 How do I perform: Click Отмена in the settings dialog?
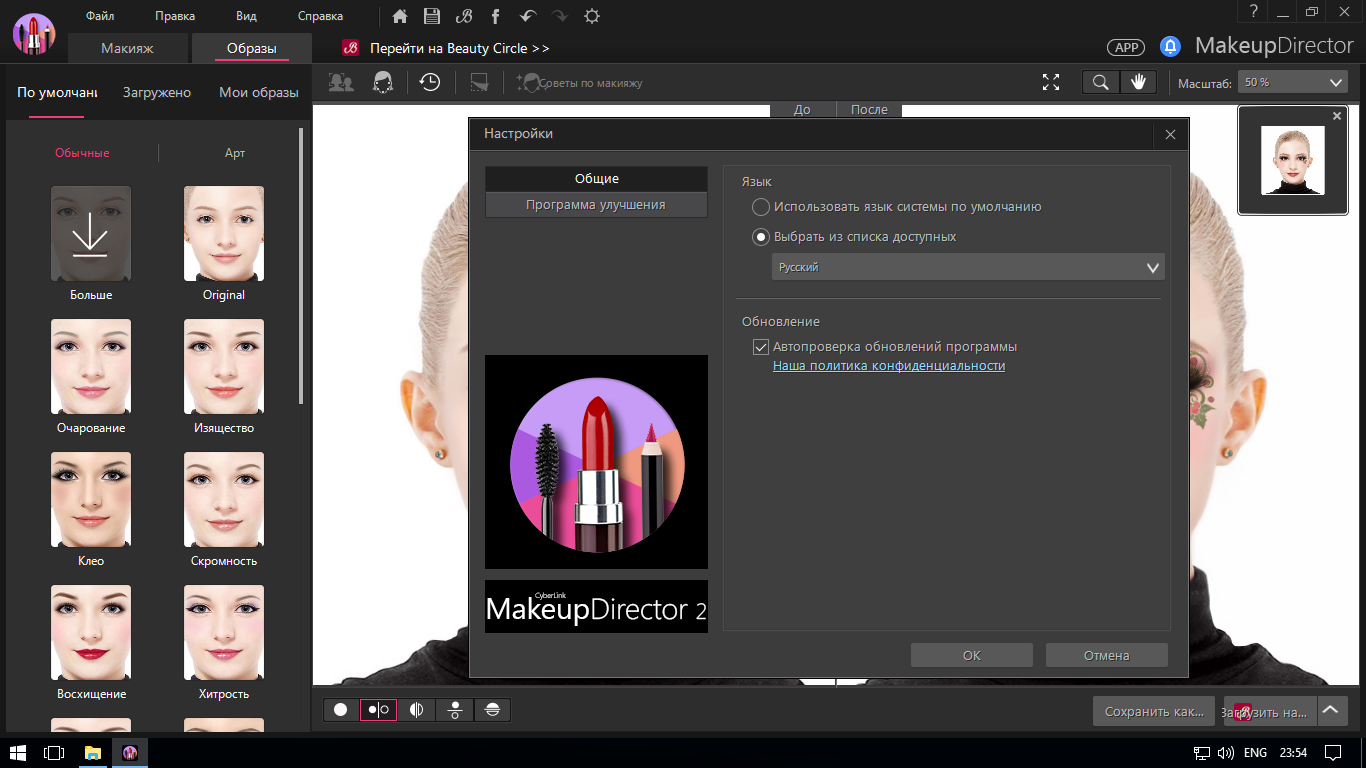1107,655
